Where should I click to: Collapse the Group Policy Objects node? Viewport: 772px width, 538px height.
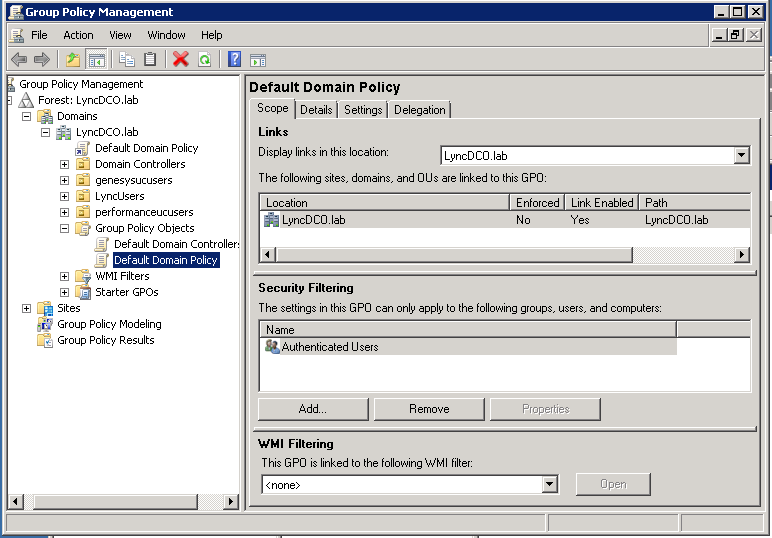tap(64, 228)
